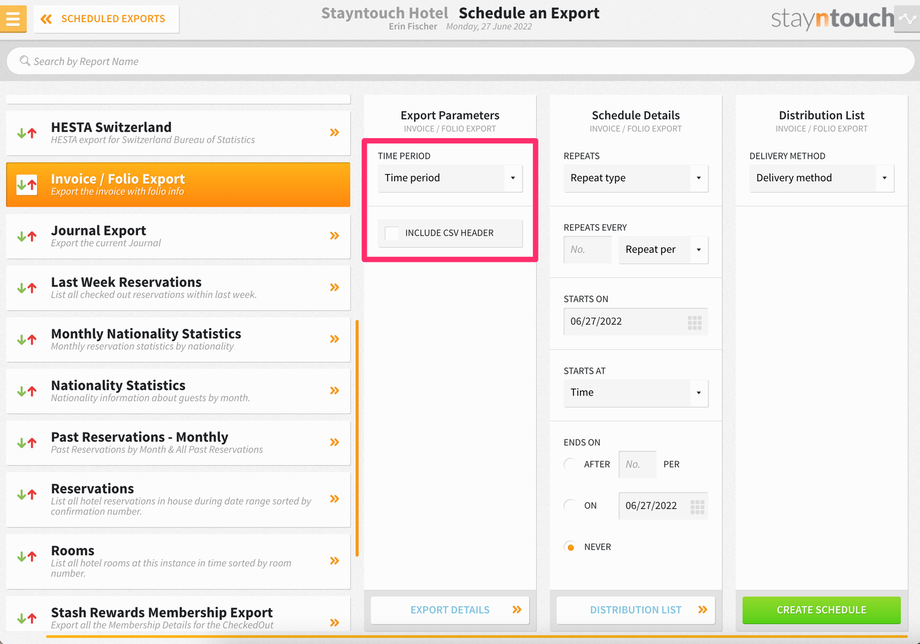Click the Last Week Reservations arrows icon

pos(27,288)
